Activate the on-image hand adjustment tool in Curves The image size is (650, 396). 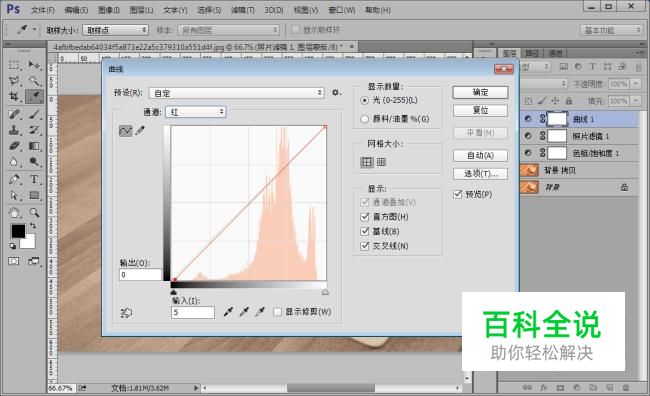(126, 313)
